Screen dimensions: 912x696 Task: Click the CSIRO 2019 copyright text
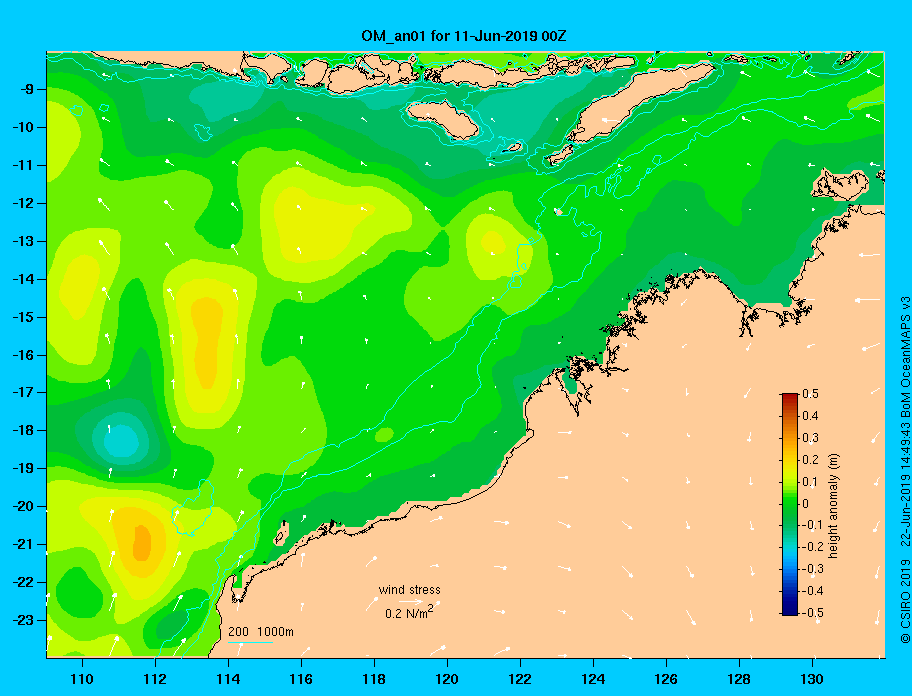(905, 601)
